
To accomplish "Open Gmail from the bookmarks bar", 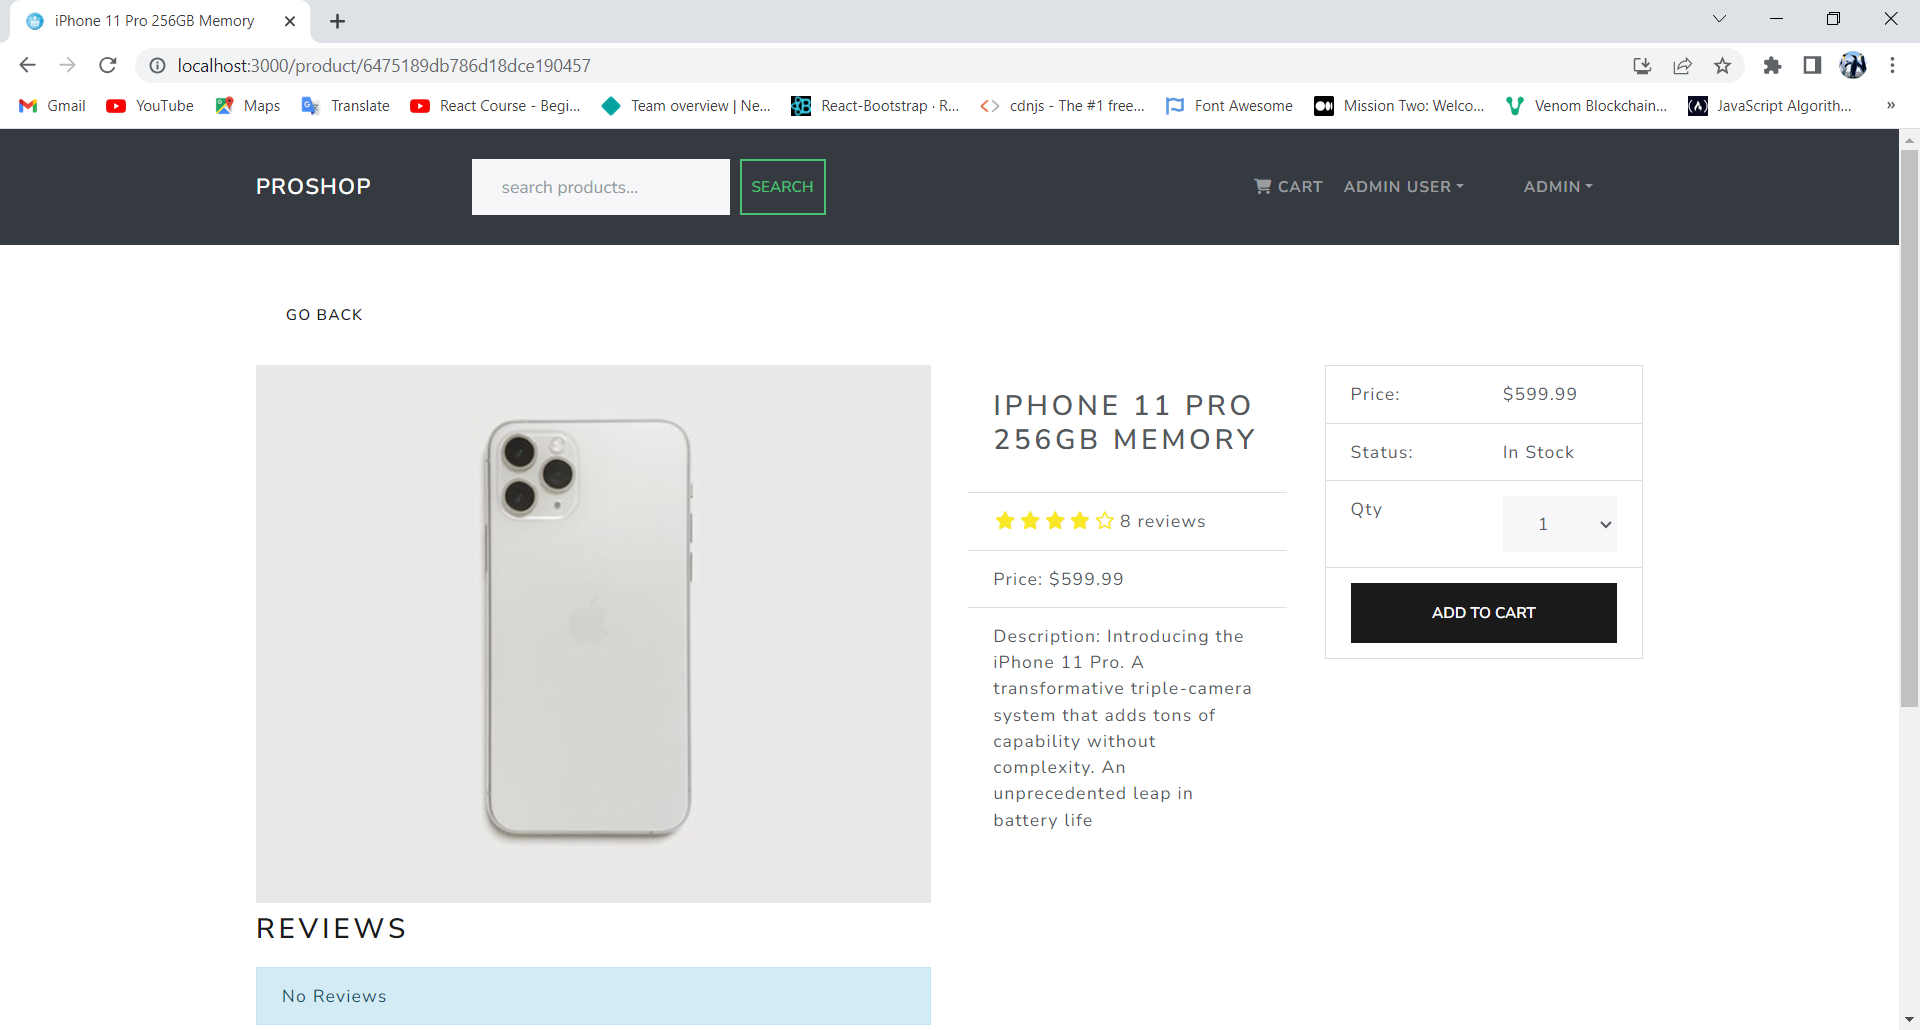I will [x=51, y=105].
